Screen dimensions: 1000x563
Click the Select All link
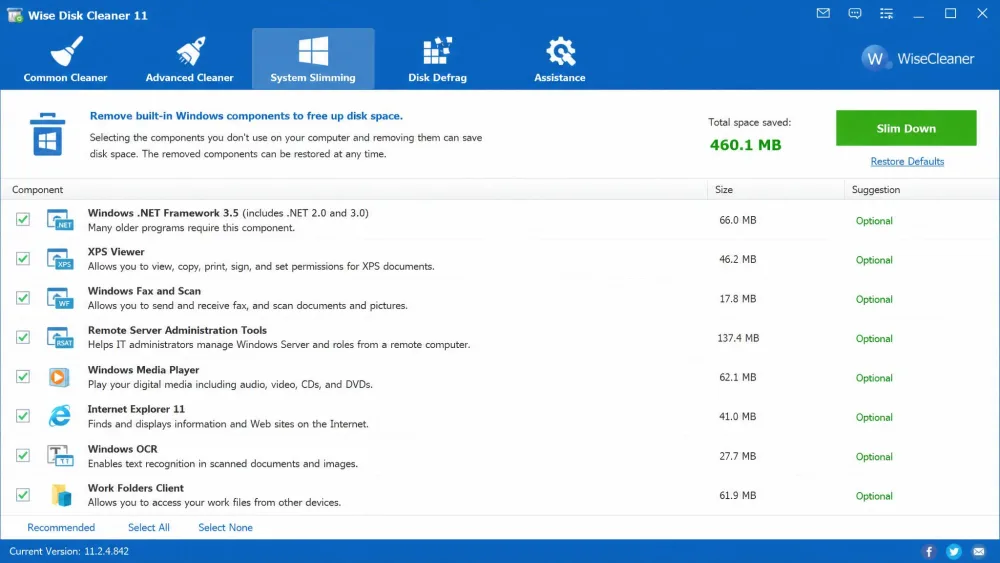149,527
